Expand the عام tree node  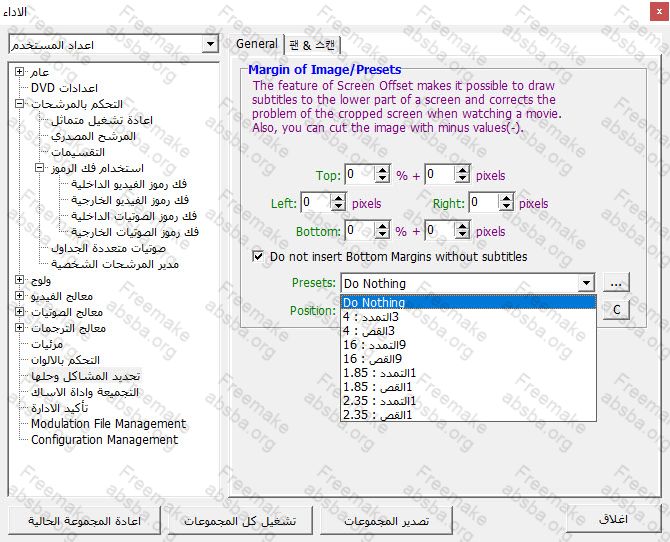pos(19,71)
